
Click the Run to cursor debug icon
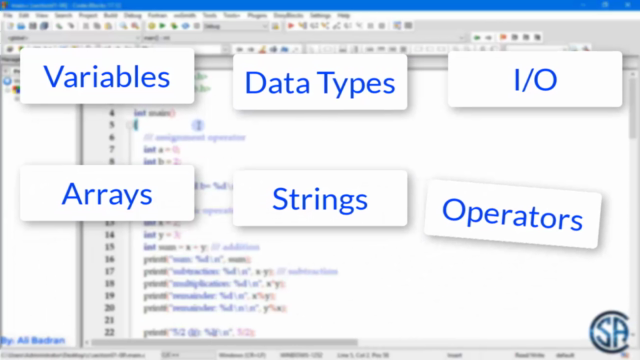[x=302, y=26]
